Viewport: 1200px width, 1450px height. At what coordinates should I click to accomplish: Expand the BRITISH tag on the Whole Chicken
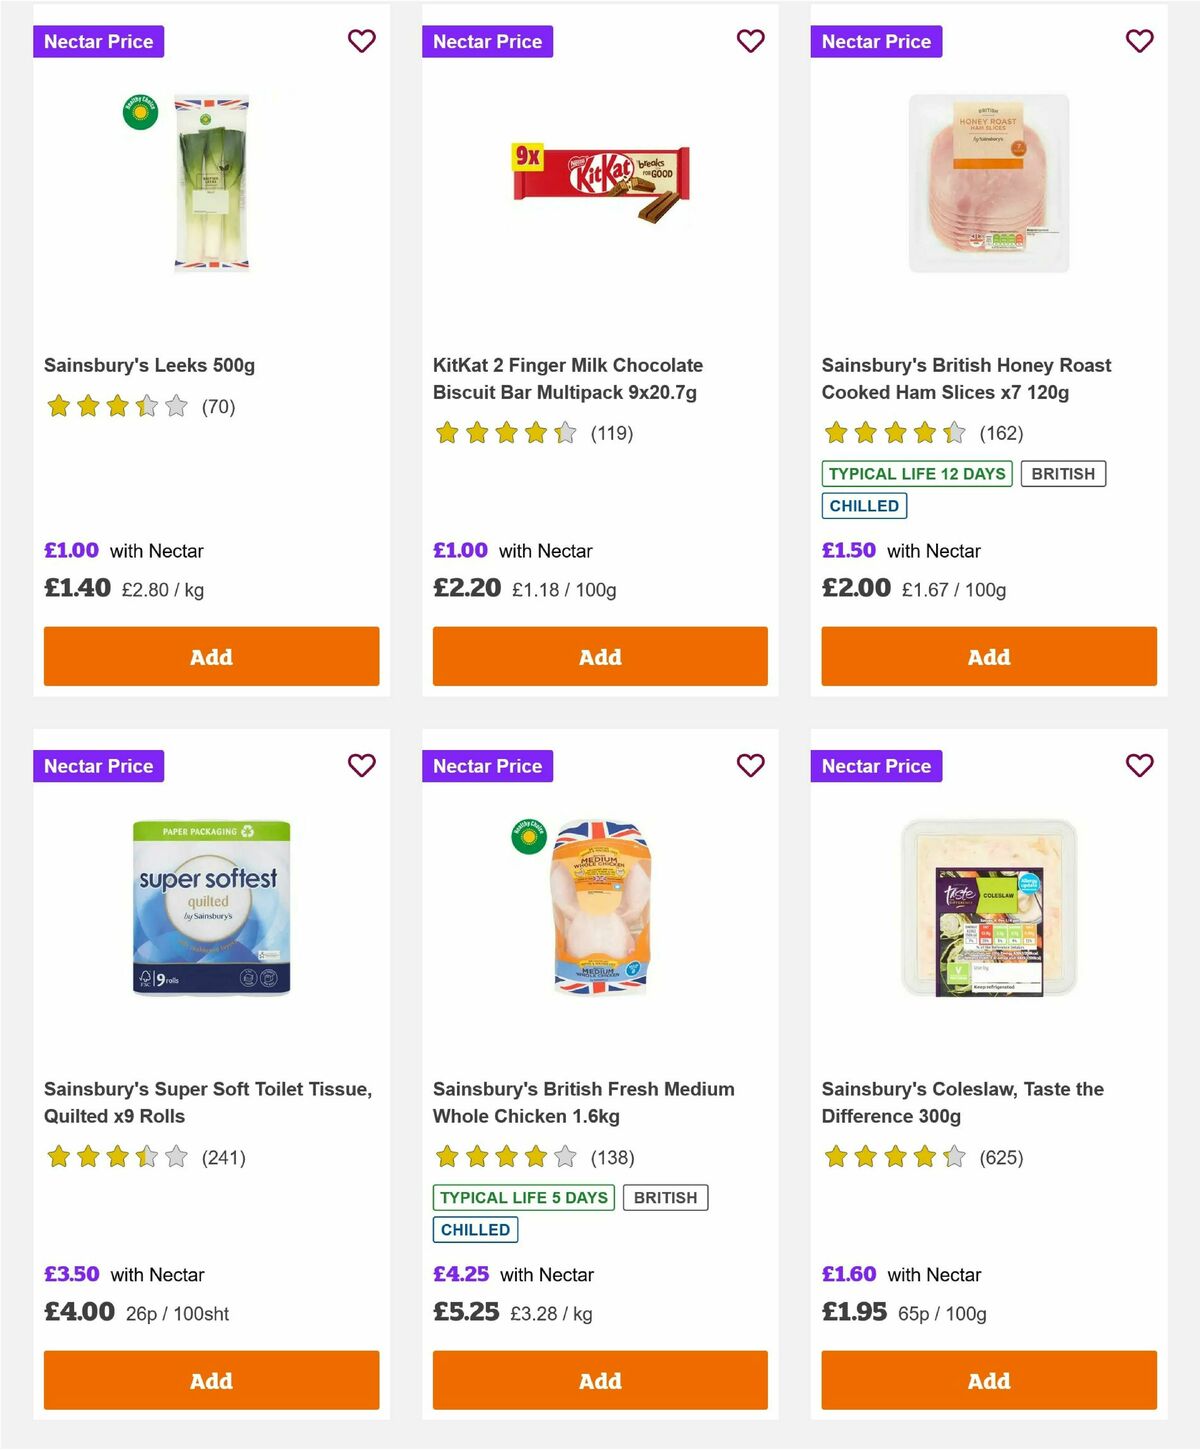tap(665, 1197)
